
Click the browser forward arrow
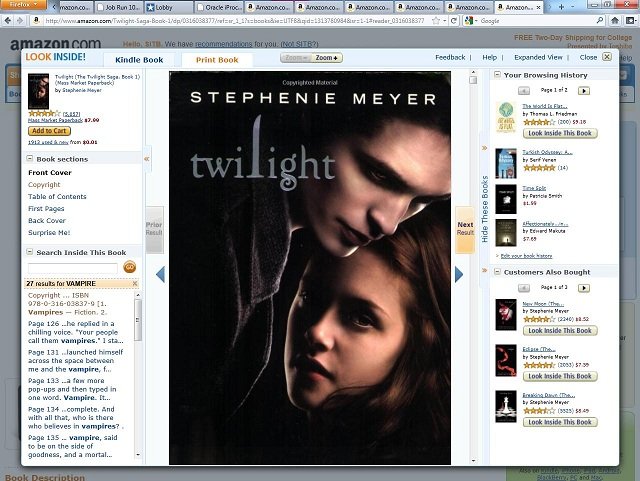pyautogui.click(x=20, y=20)
